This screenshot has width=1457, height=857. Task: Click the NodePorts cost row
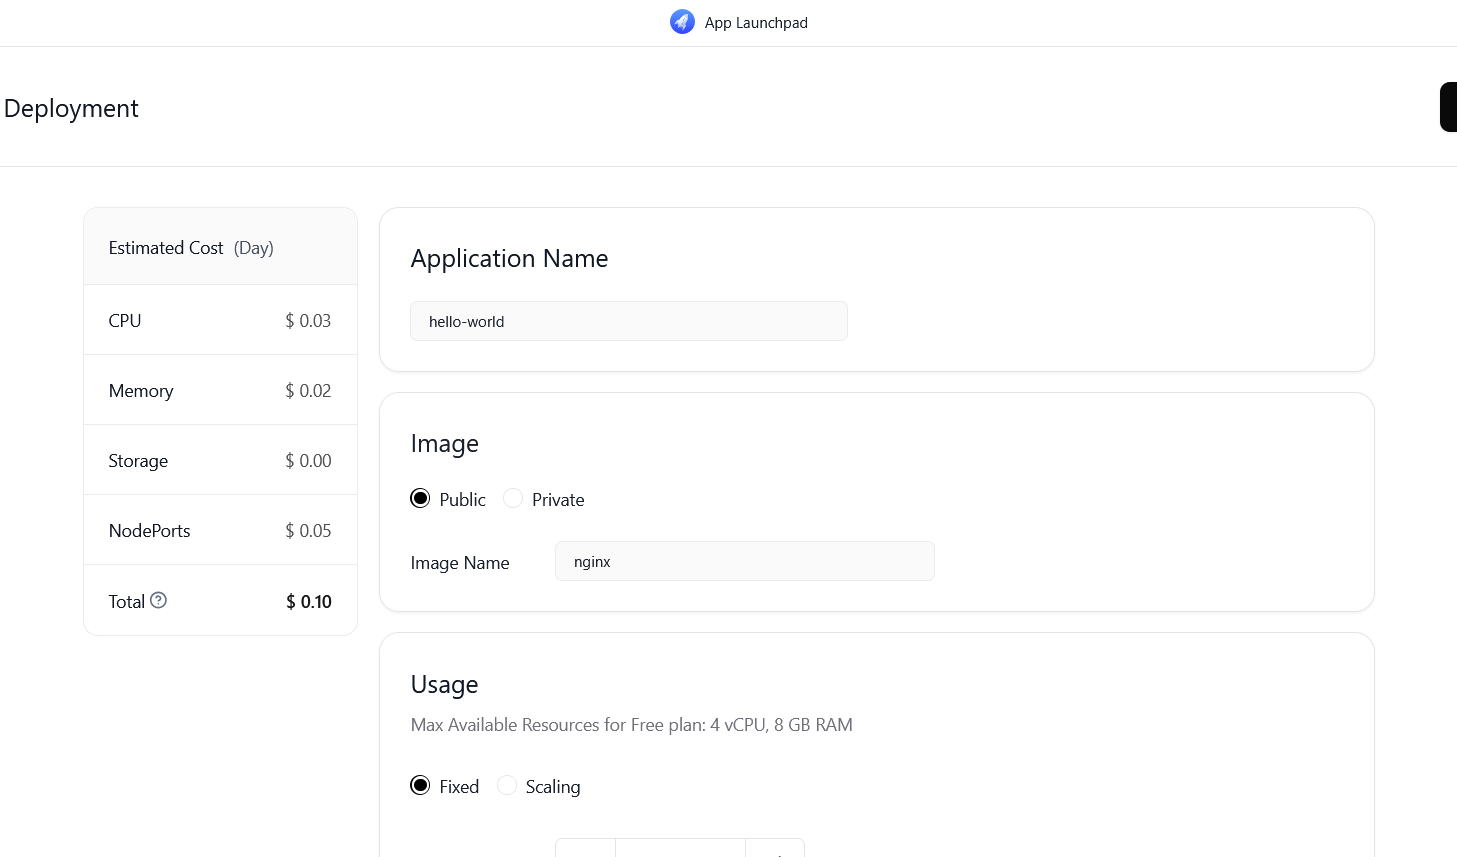click(x=220, y=530)
